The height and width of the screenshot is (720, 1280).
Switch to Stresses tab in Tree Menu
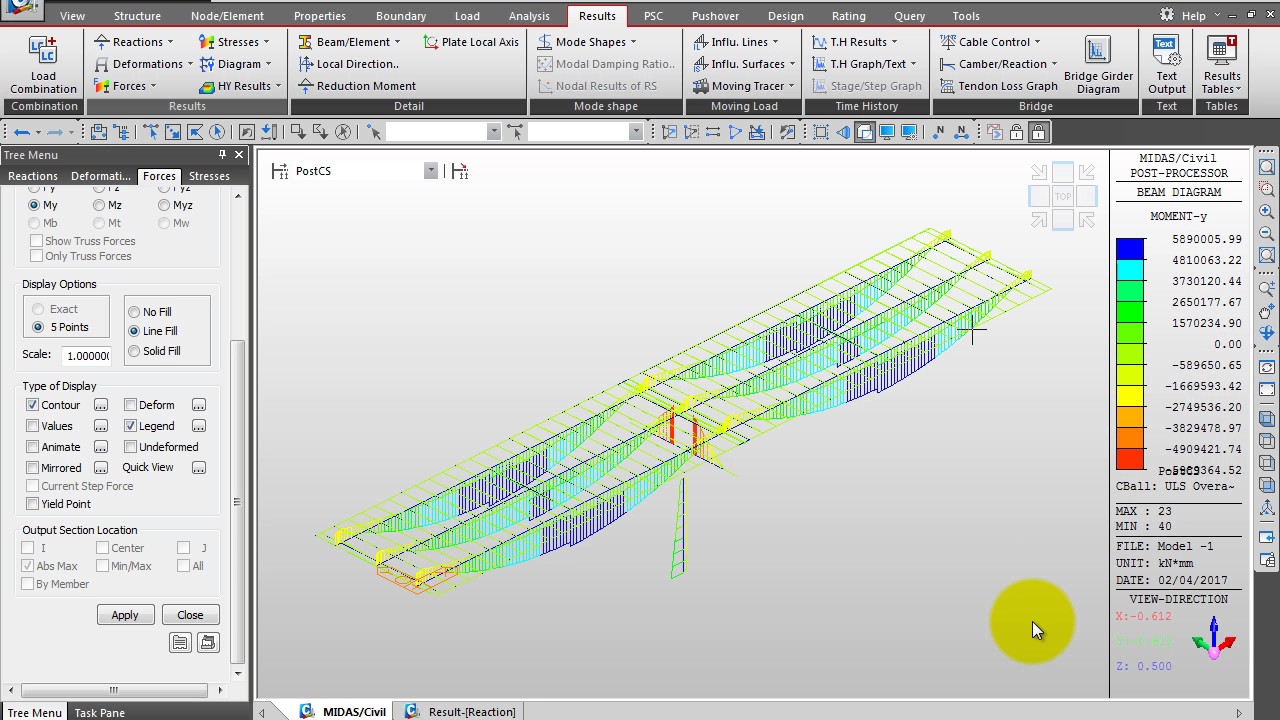[209, 176]
